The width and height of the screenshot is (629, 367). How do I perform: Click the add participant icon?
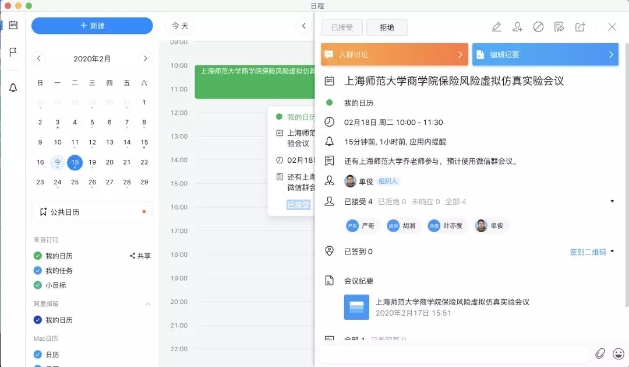[517, 27]
